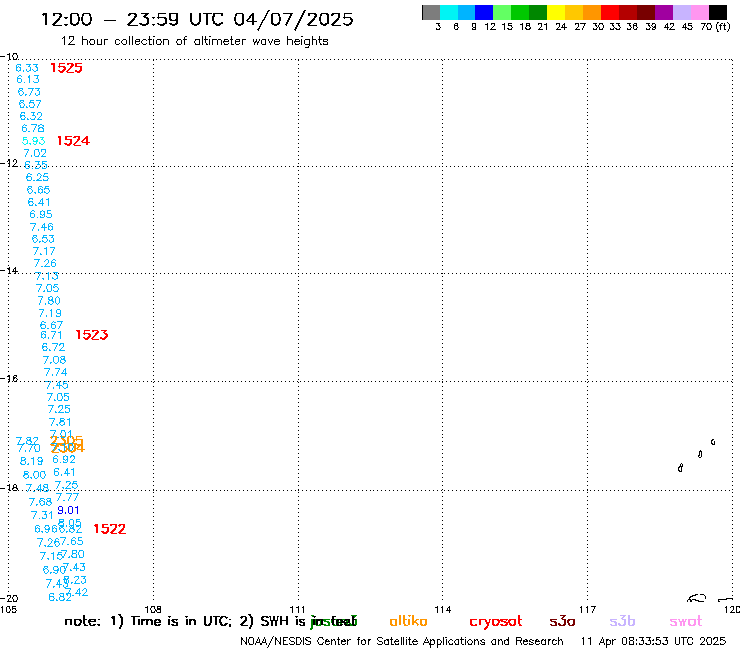This screenshot has width=740, height=650.
Task: Click the 8.23 wave height value
Action: (x=75, y=580)
